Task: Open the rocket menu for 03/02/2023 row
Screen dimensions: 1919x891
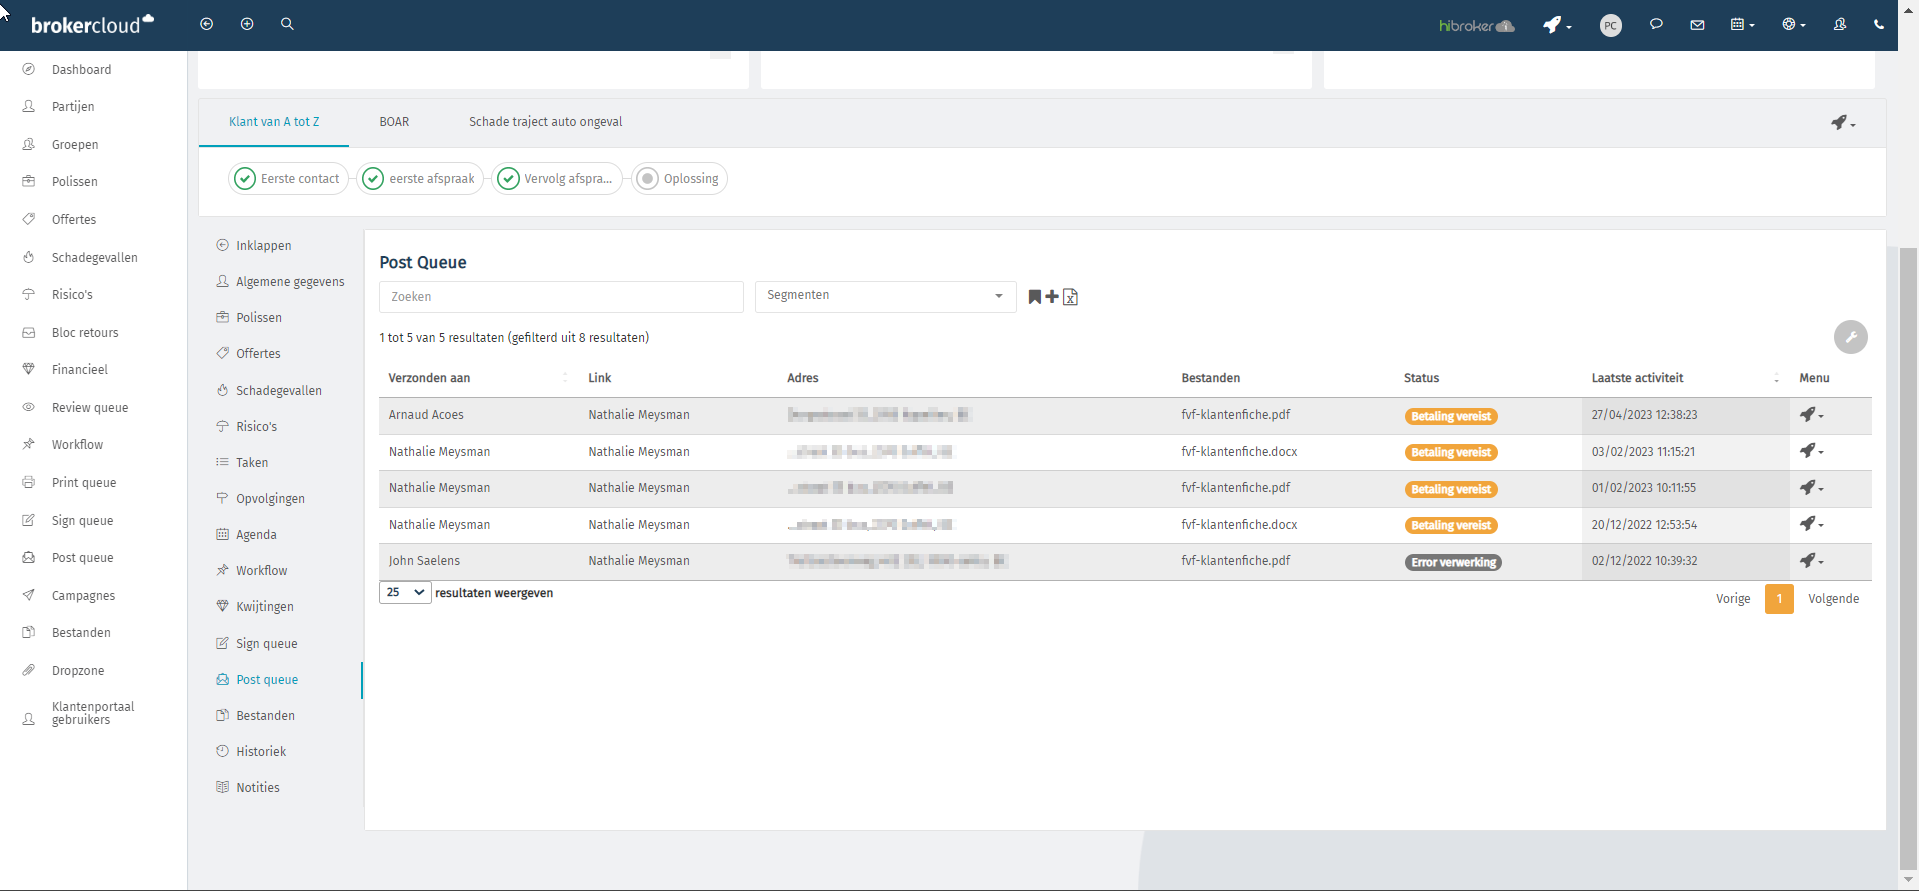Action: pyautogui.click(x=1811, y=452)
